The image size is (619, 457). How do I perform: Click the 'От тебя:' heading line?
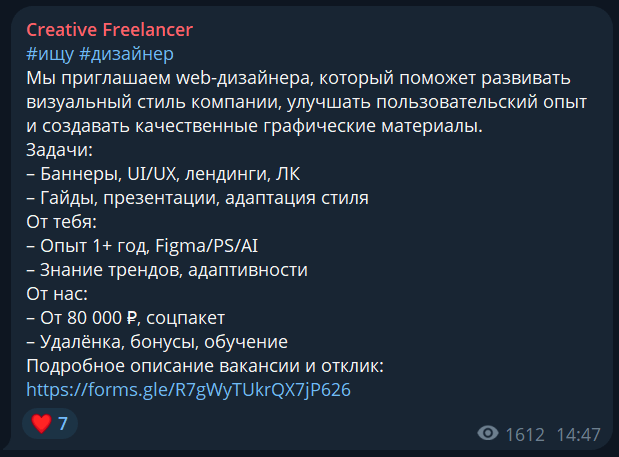(x=61, y=222)
